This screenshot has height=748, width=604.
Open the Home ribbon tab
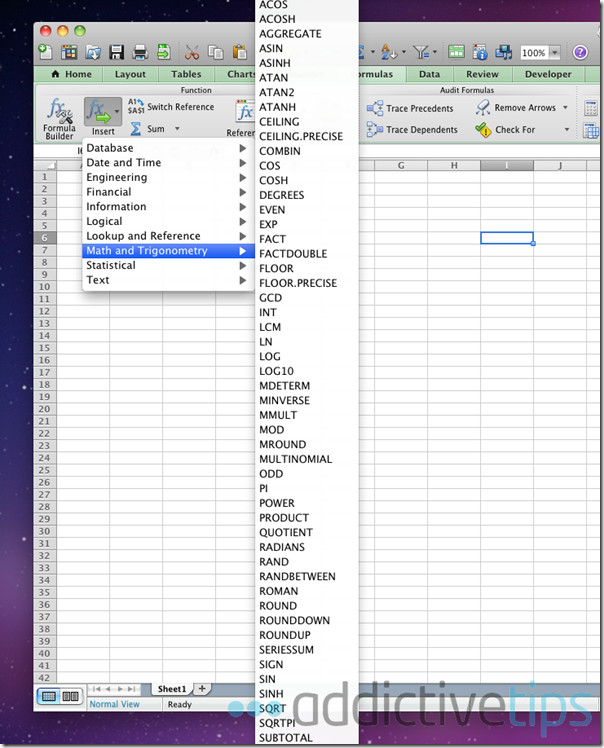72,74
